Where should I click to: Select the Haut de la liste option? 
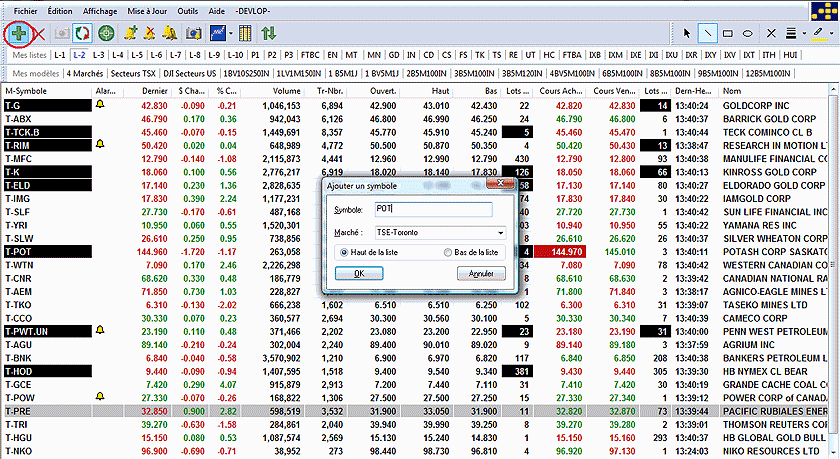point(369,252)
